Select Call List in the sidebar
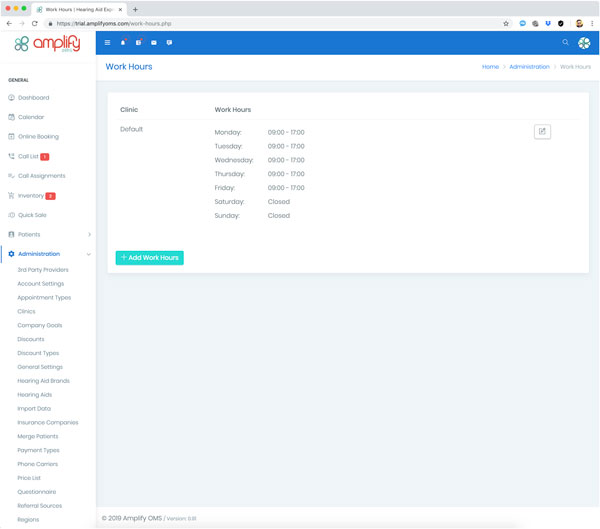This screenshot has height=529, width=600. [28, 156]
